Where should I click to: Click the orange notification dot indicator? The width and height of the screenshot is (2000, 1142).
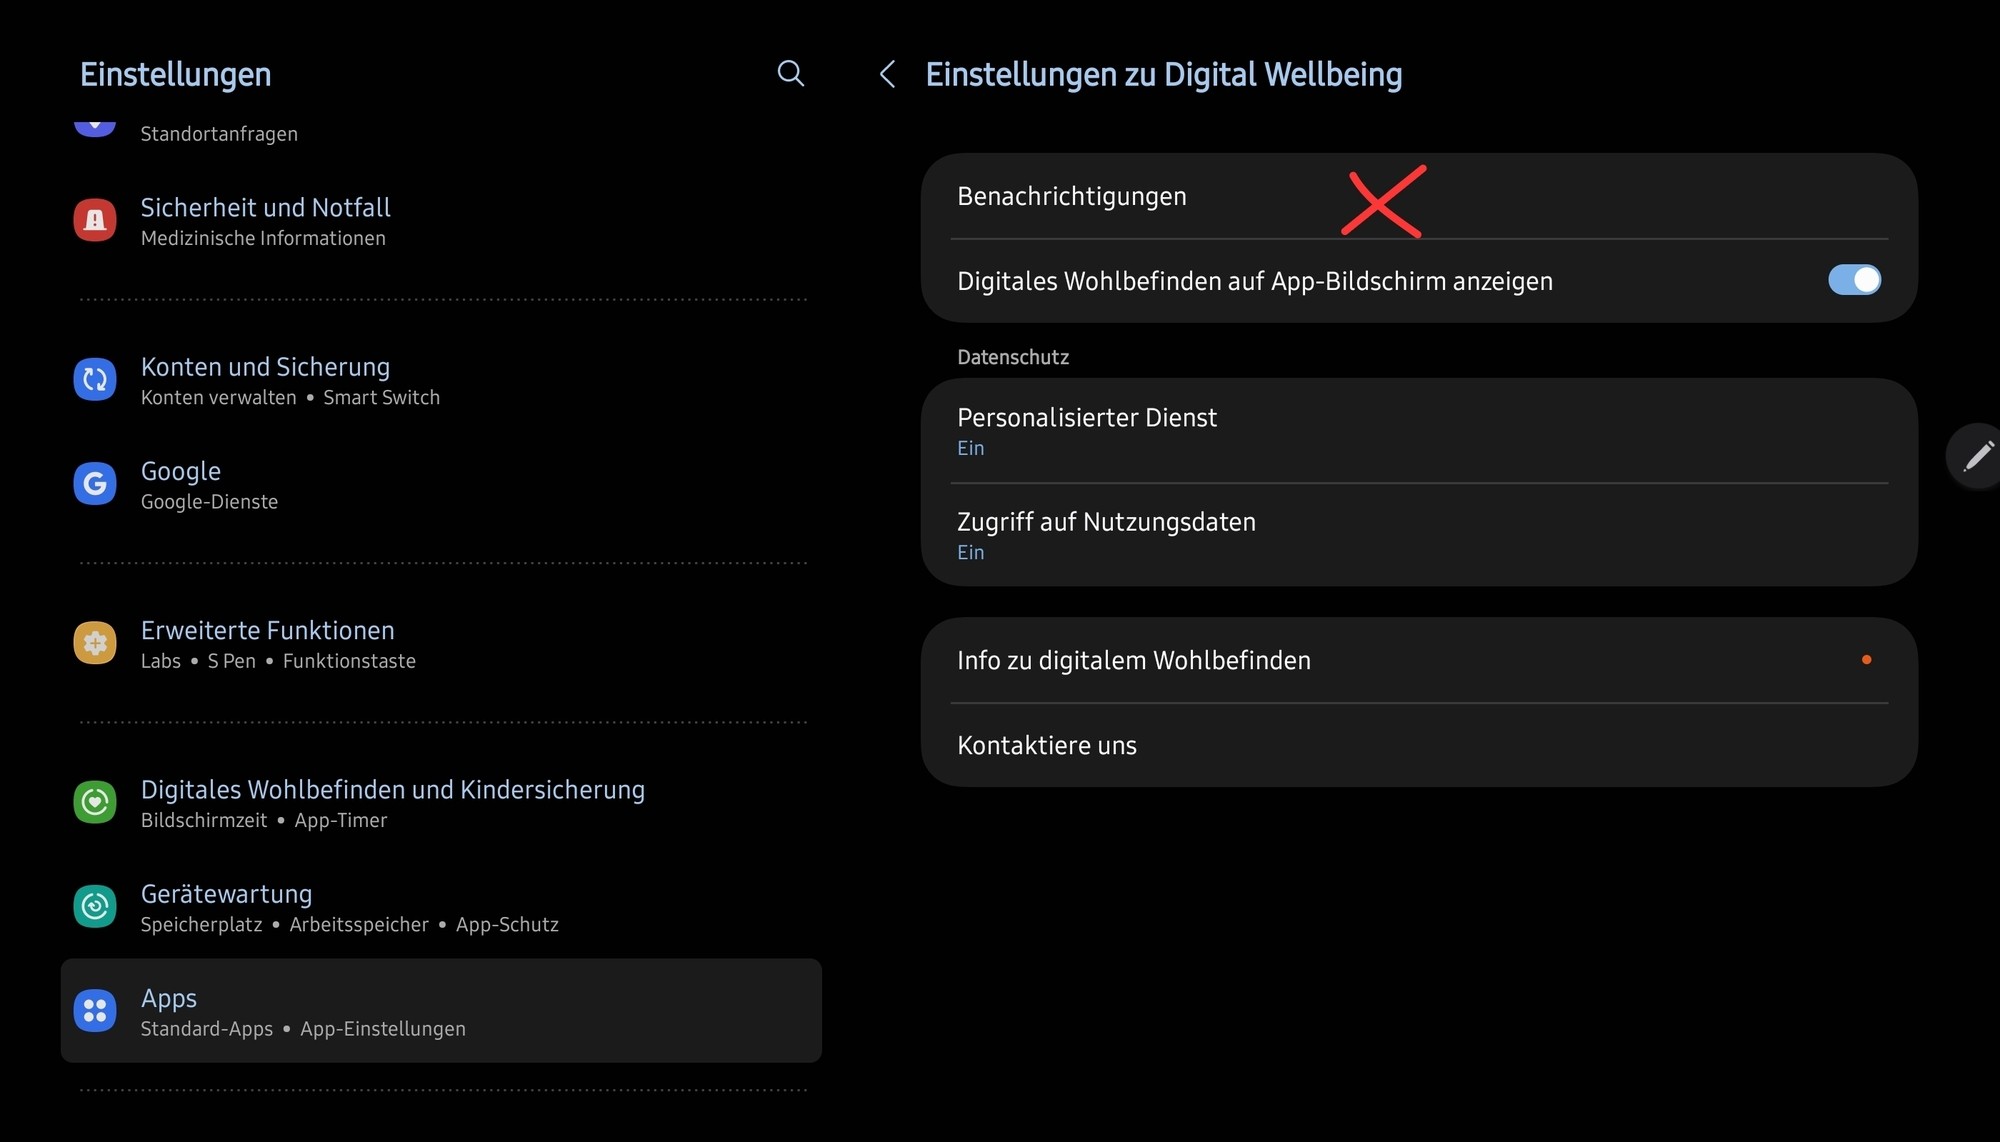1866,660
